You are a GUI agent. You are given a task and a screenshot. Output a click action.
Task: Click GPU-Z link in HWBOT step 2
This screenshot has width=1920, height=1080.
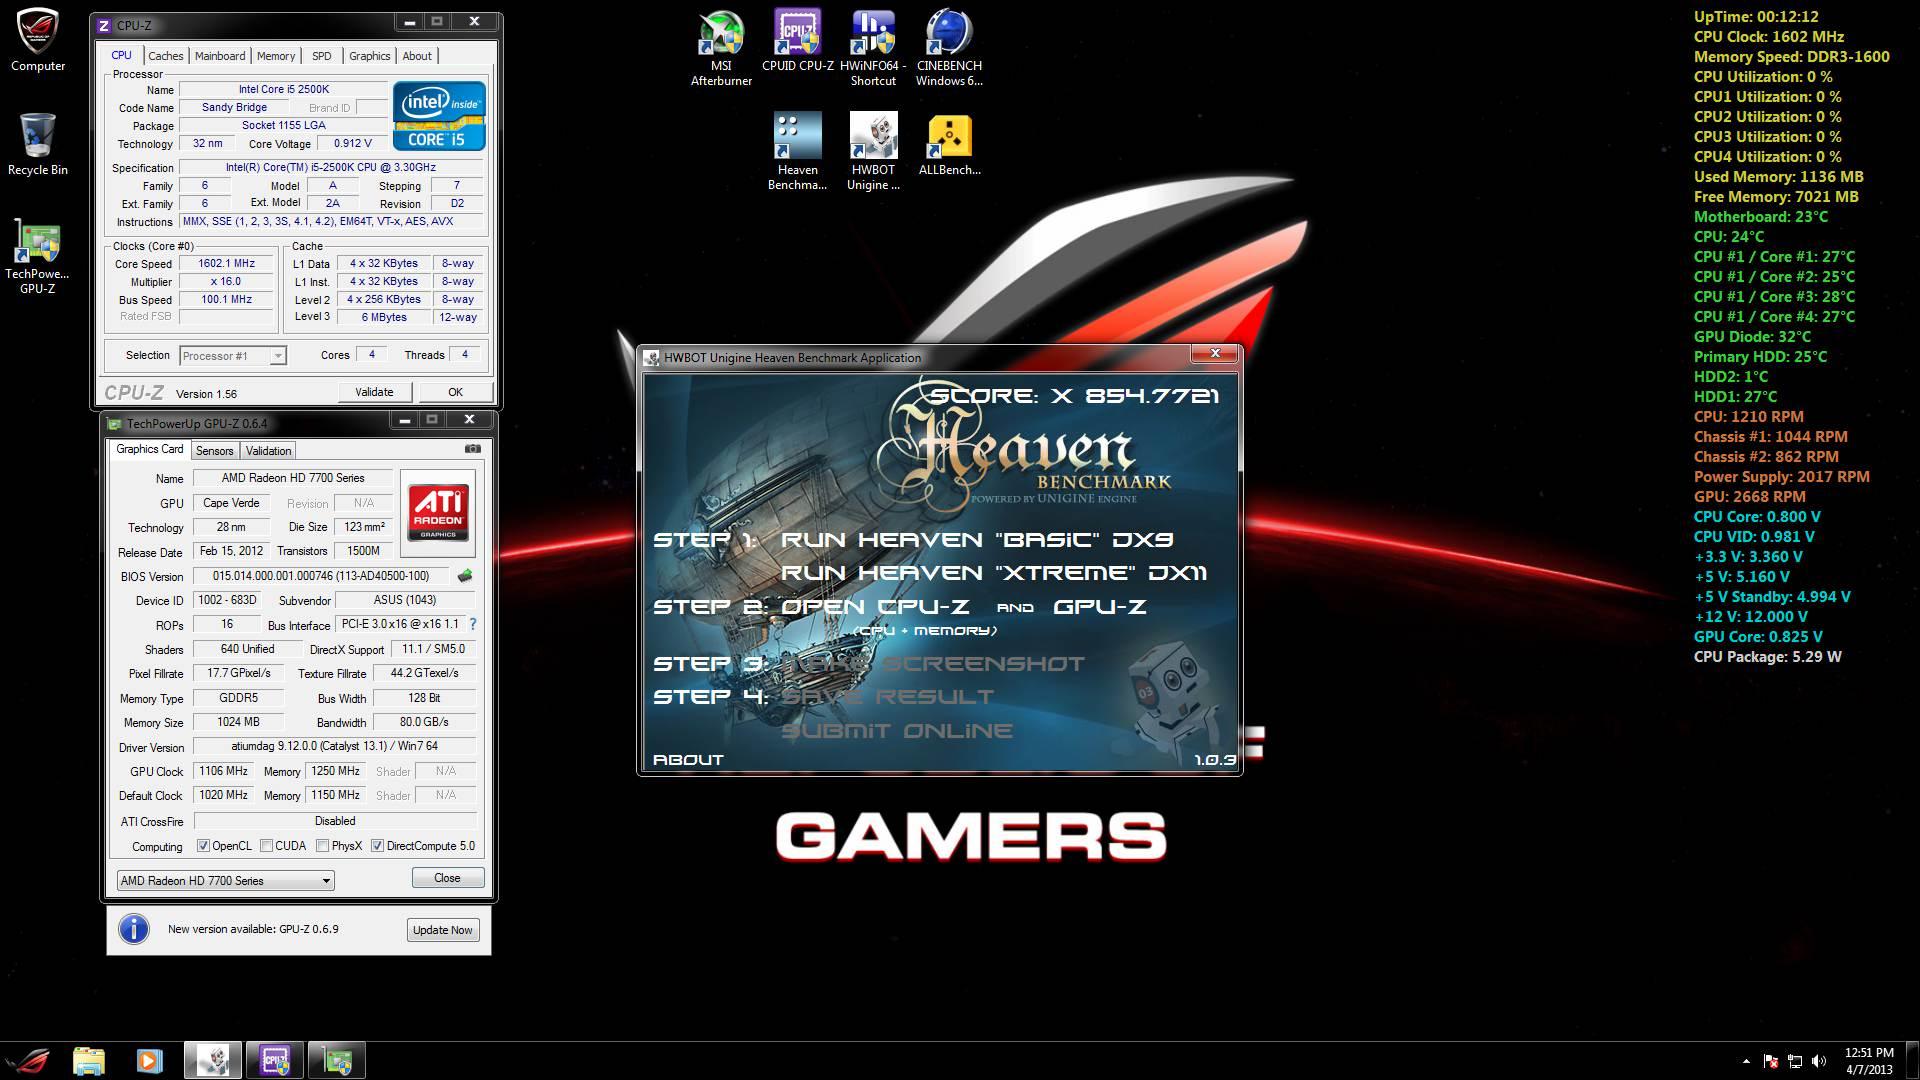(x=1100, y=607)
